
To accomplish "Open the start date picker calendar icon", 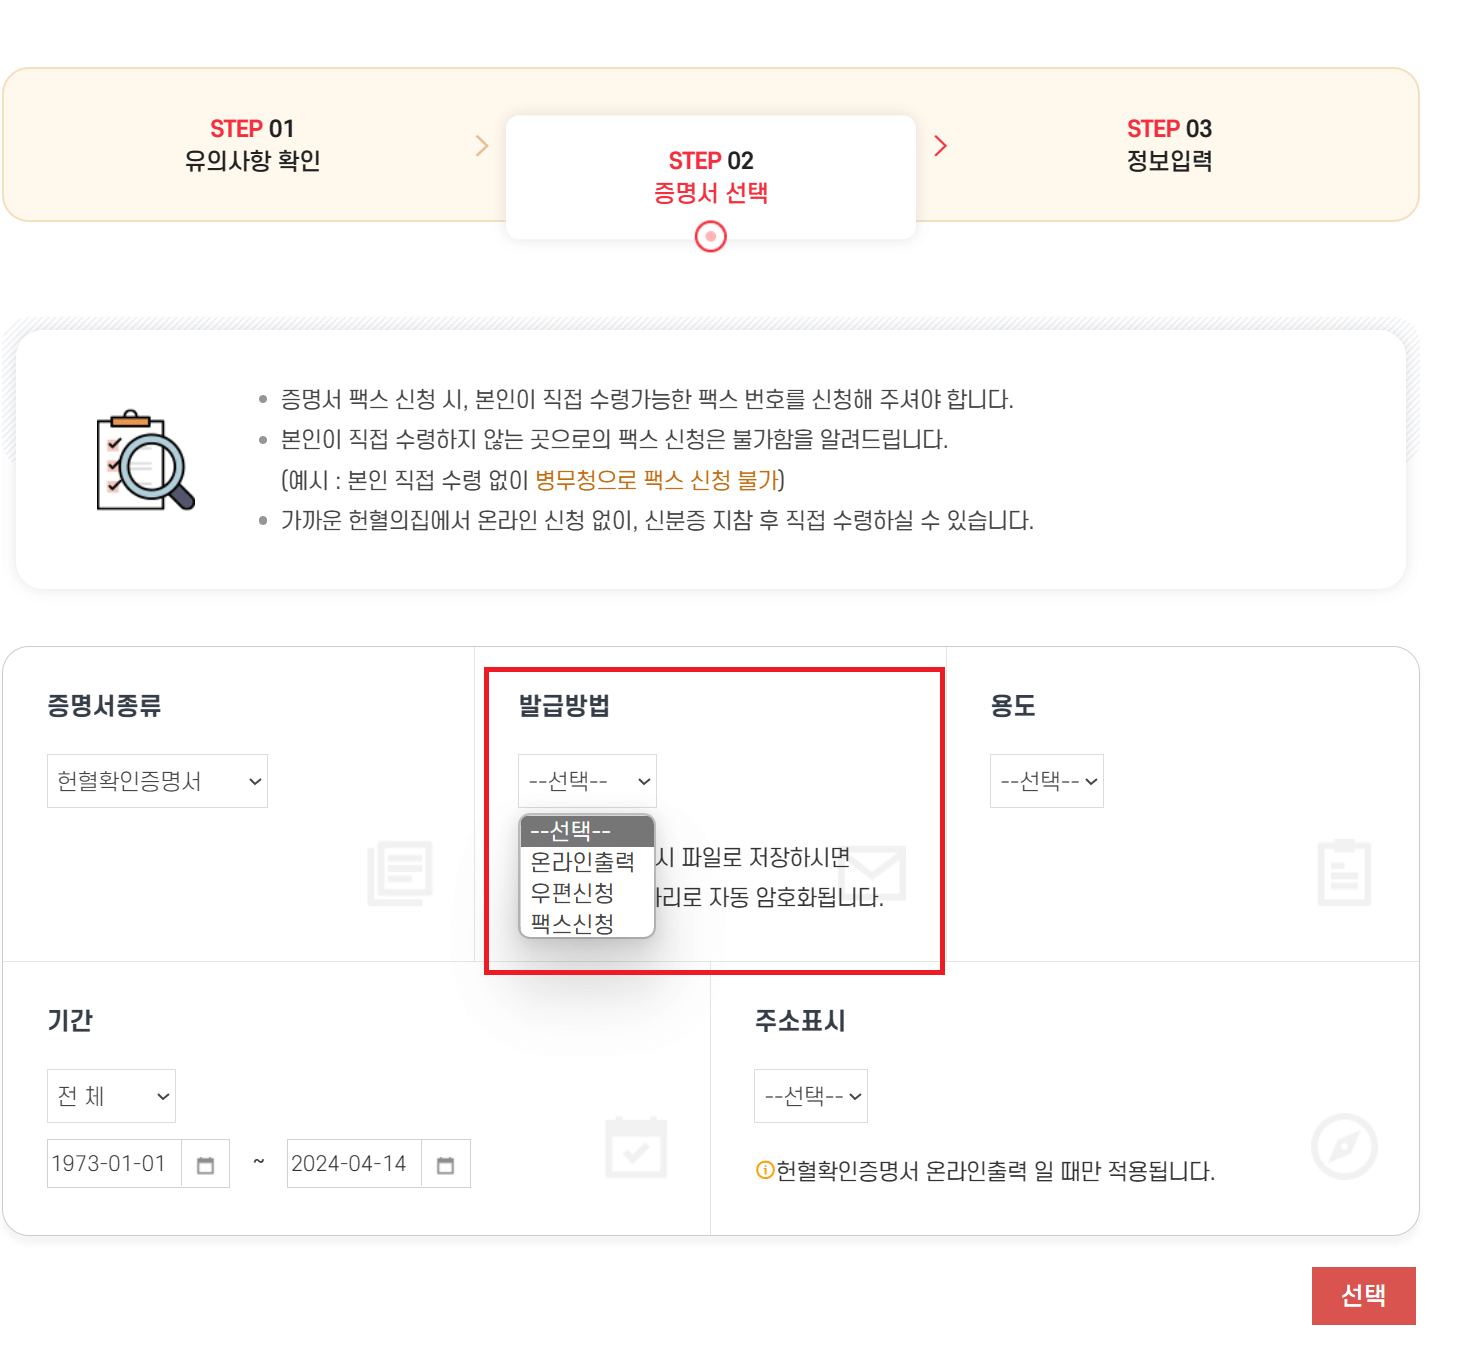I will (205, 1163).
